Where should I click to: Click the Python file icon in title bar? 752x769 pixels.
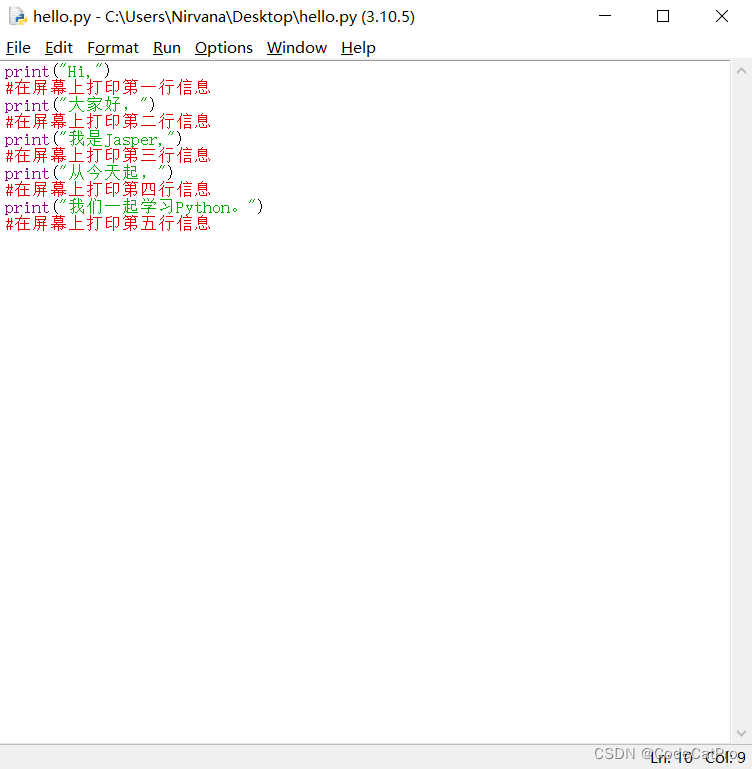[18, 16]
